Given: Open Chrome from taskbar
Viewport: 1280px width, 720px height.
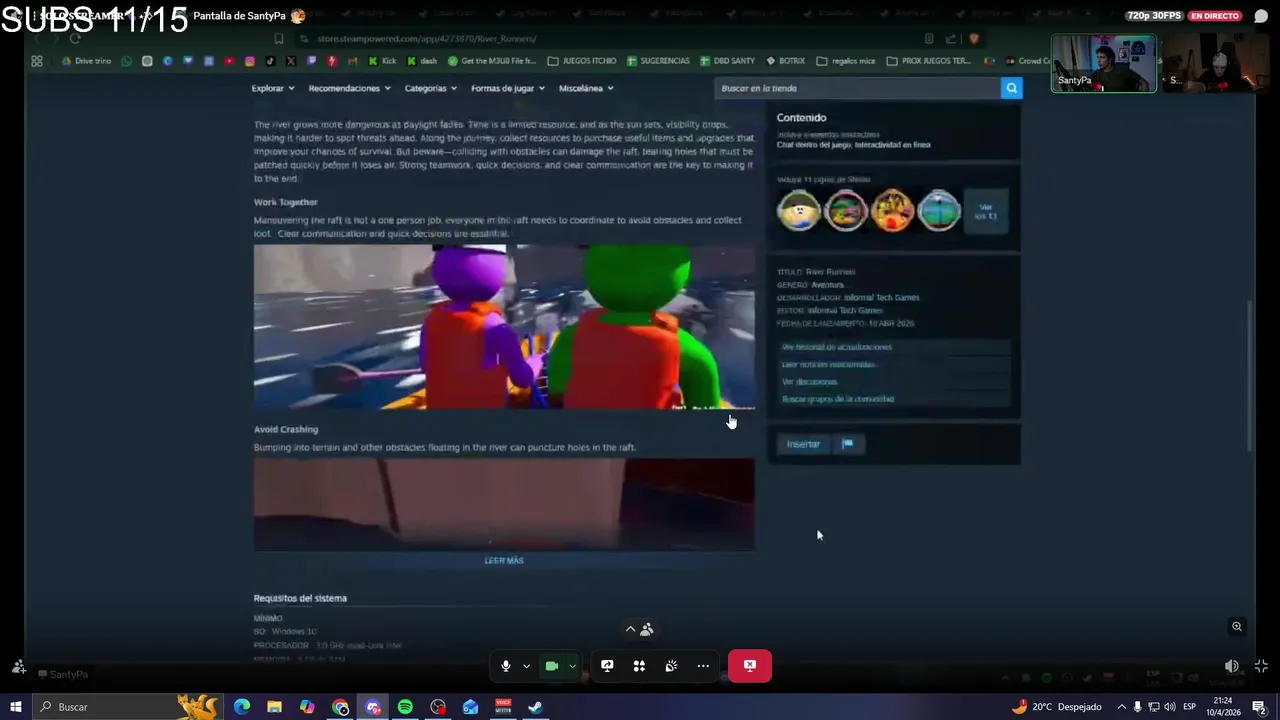Looking at the screenshot, I should (x=340, y=707).
